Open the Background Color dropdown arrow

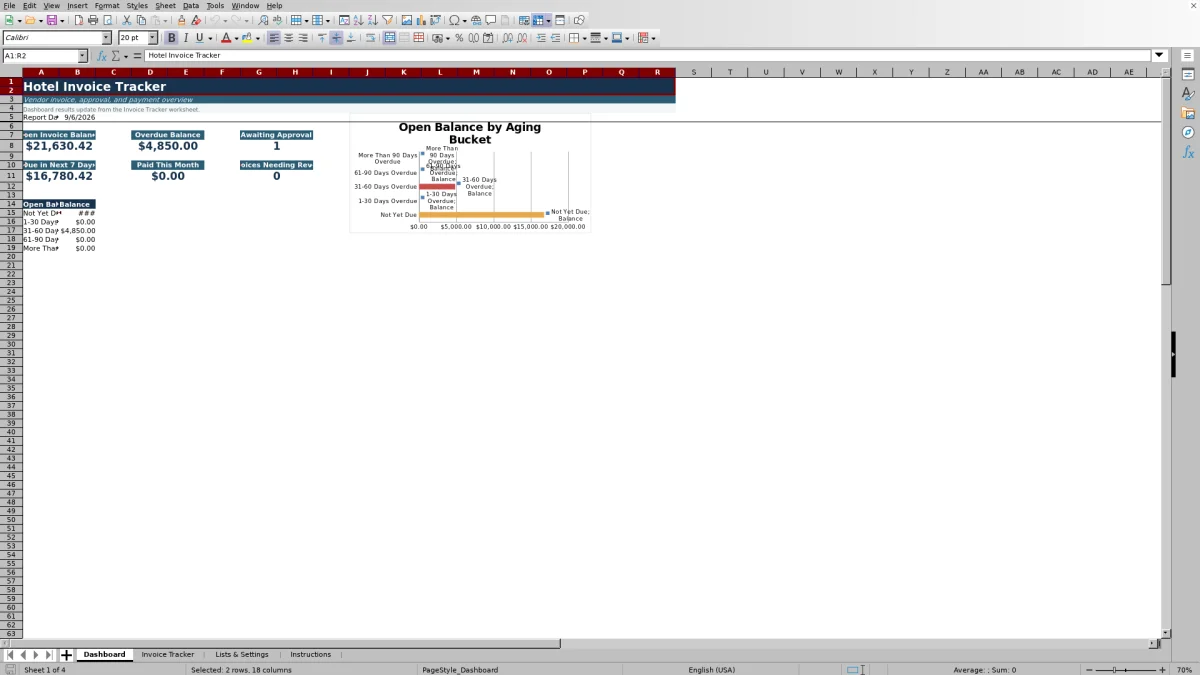click(258, 38)
